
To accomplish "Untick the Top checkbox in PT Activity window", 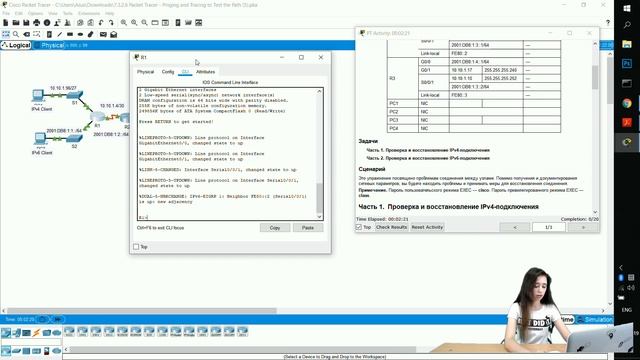I will (359, 227).
